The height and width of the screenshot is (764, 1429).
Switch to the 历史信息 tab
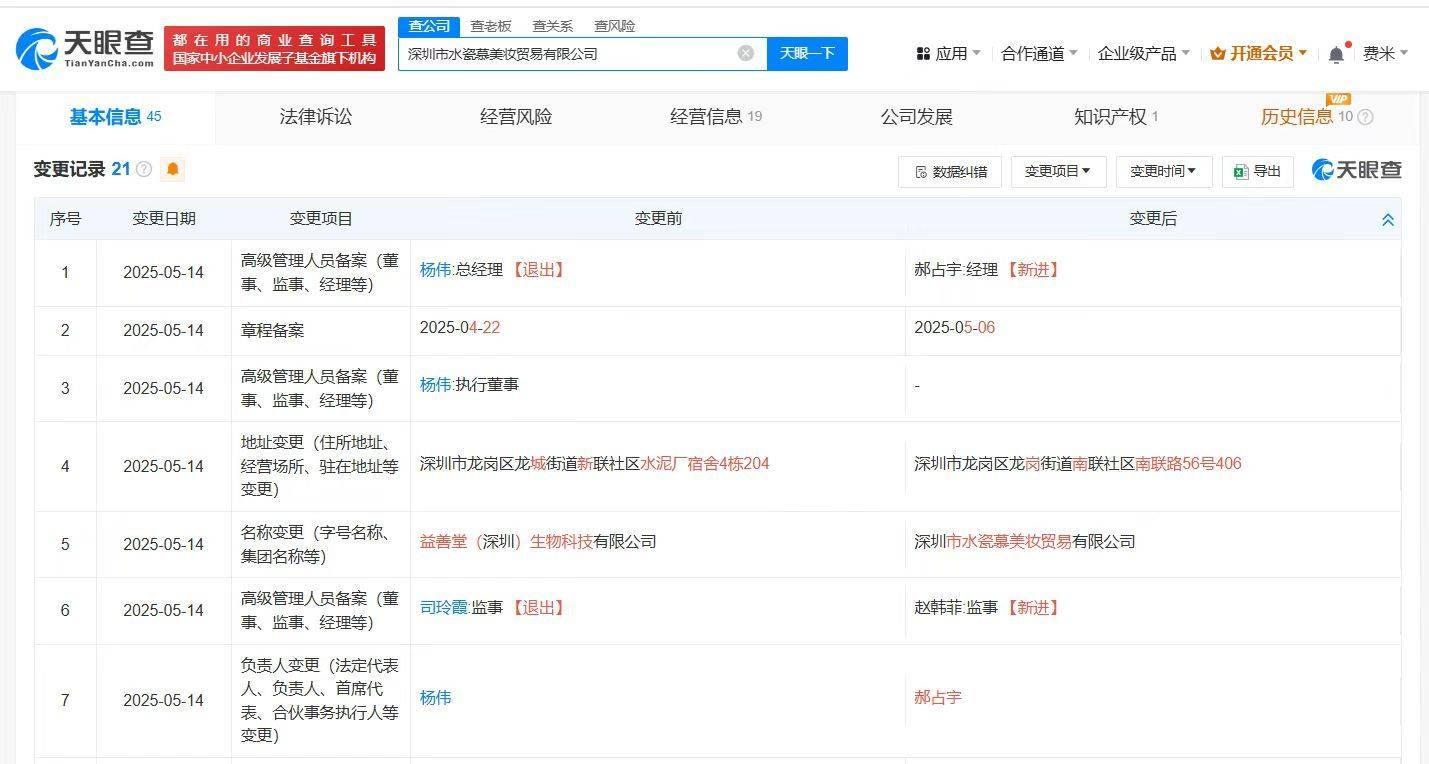[1298, 116]
